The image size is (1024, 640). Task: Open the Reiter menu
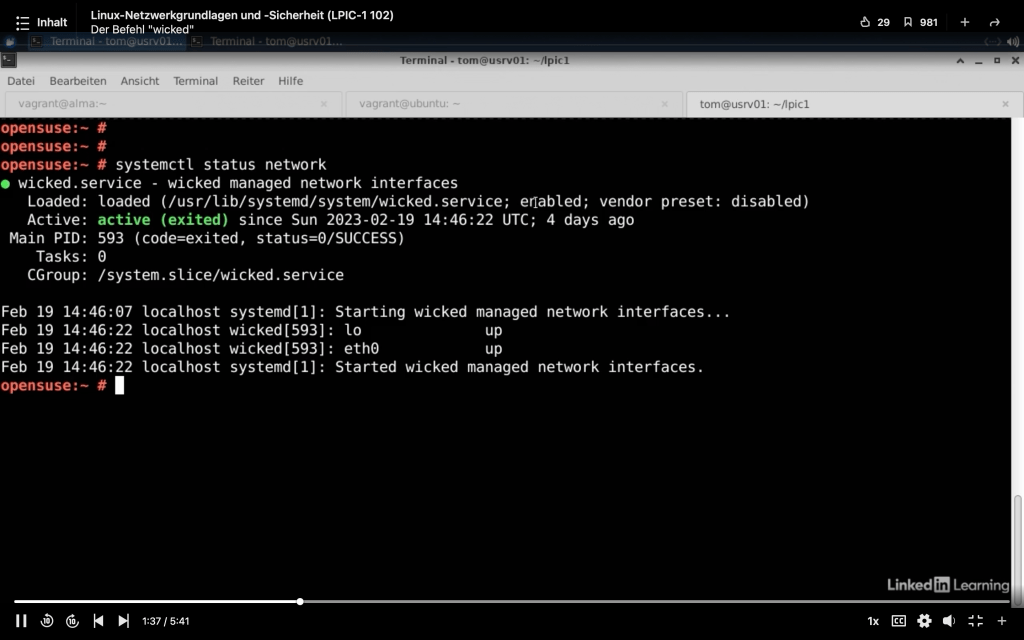(248, 81)
